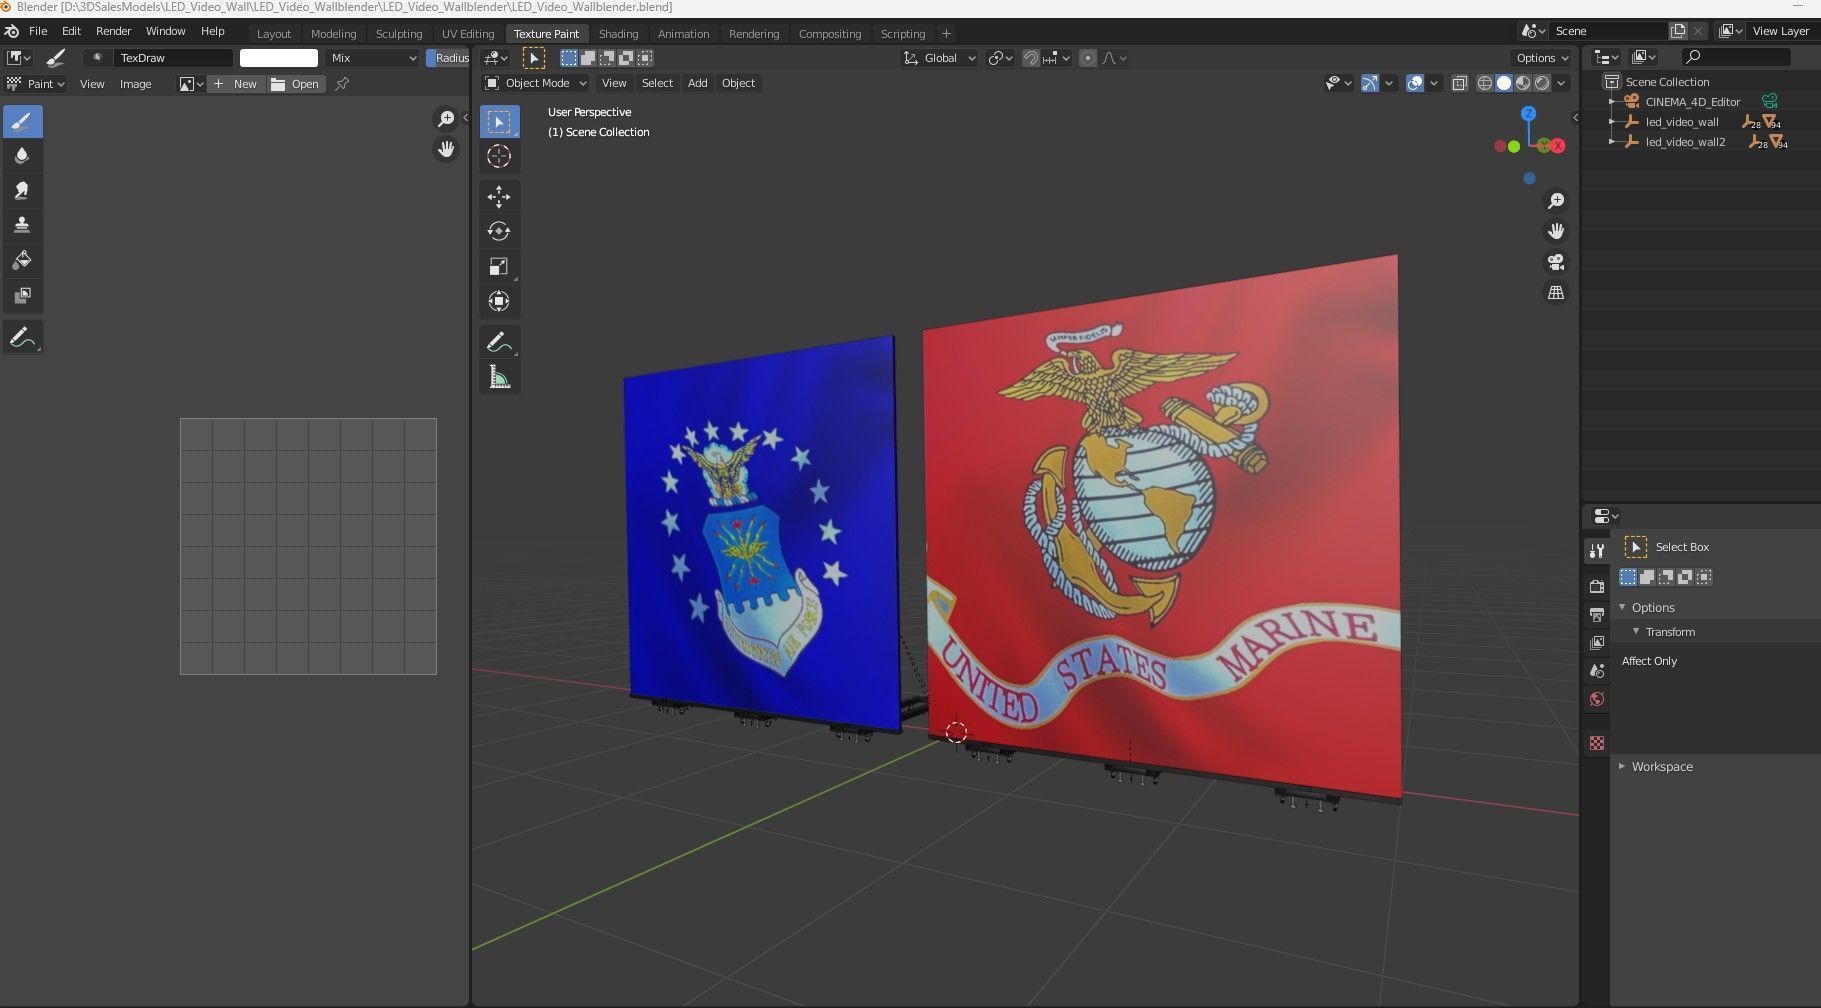The image size is (1821, 1008).
Task: Add a new workspace tab
Action: coord(946,34)
